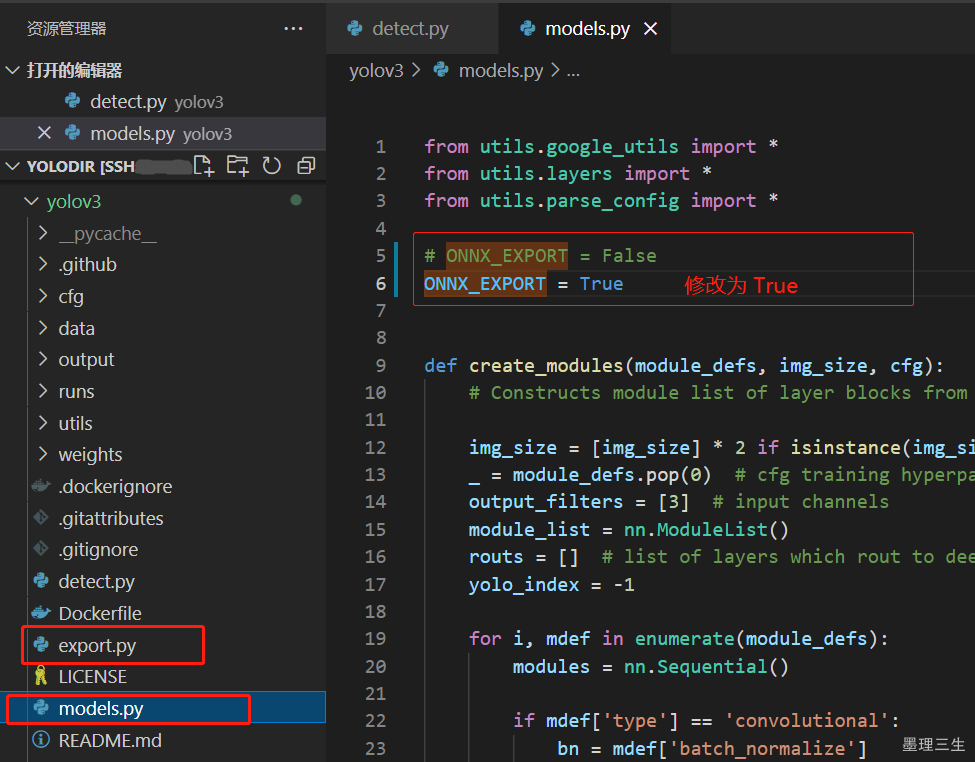The image size is (975, 762).
Task: Click line number 19 in the gutter
Action: point(376,639)
